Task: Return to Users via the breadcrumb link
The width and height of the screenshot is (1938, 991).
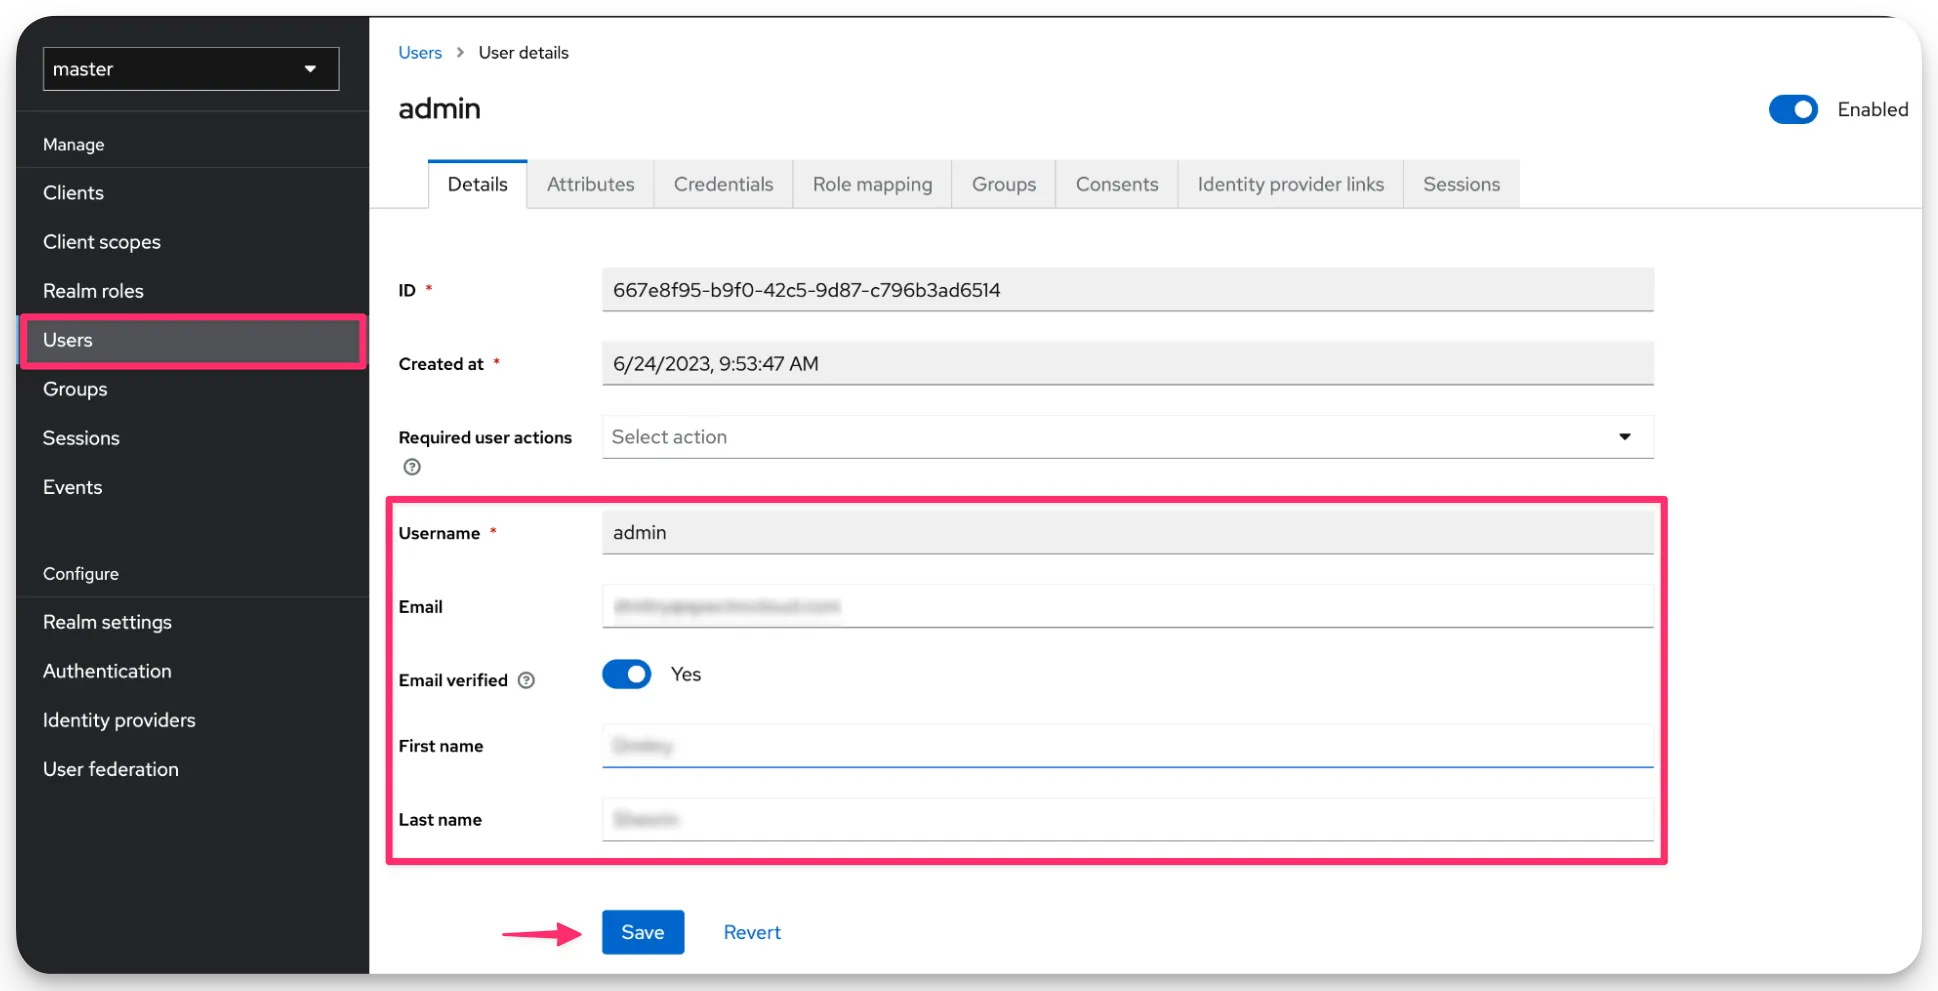Action: (x=419, y=52)
